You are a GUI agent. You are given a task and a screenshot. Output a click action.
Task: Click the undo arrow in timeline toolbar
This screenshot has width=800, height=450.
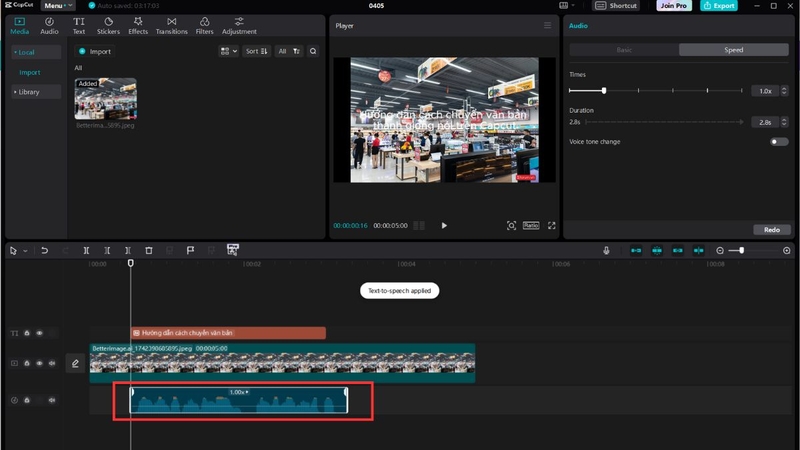tap(44, 251)
